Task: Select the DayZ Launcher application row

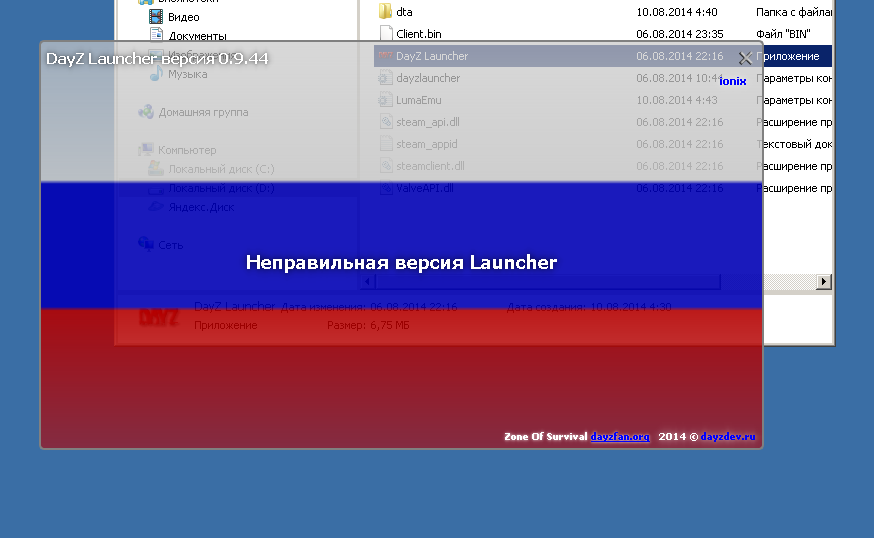Action: (602, 56)
